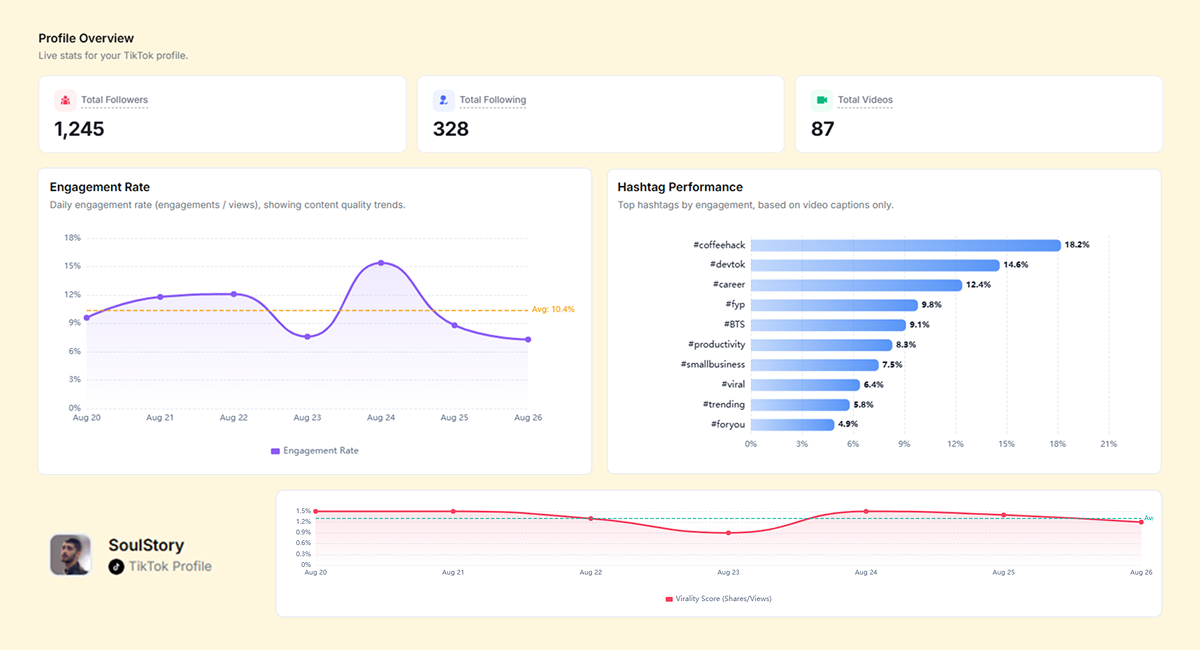
Task: Open the SoulStory profile avatar
Action: [70, 555]
